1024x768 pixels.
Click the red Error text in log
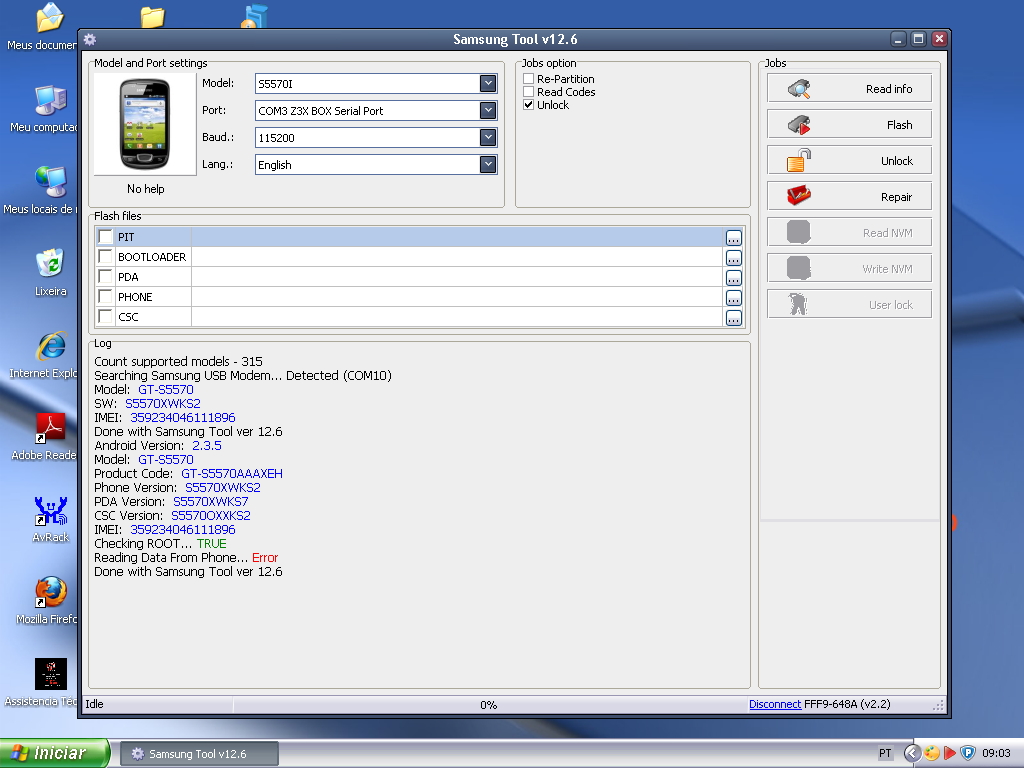coord(264,558)
